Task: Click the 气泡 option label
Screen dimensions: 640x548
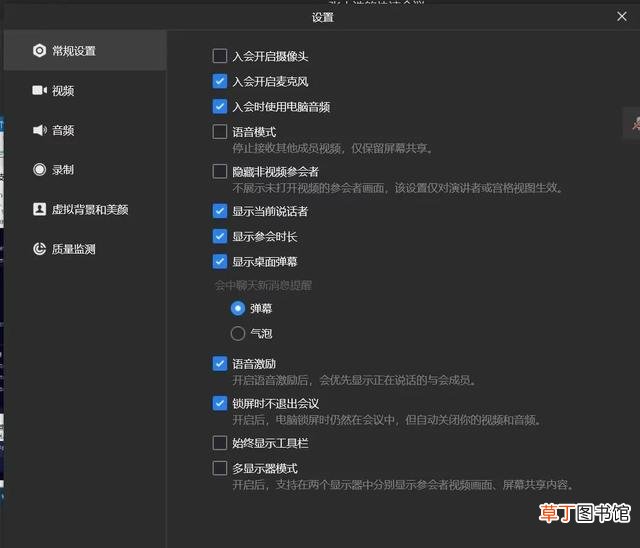Action: click(x=261, y=334)
